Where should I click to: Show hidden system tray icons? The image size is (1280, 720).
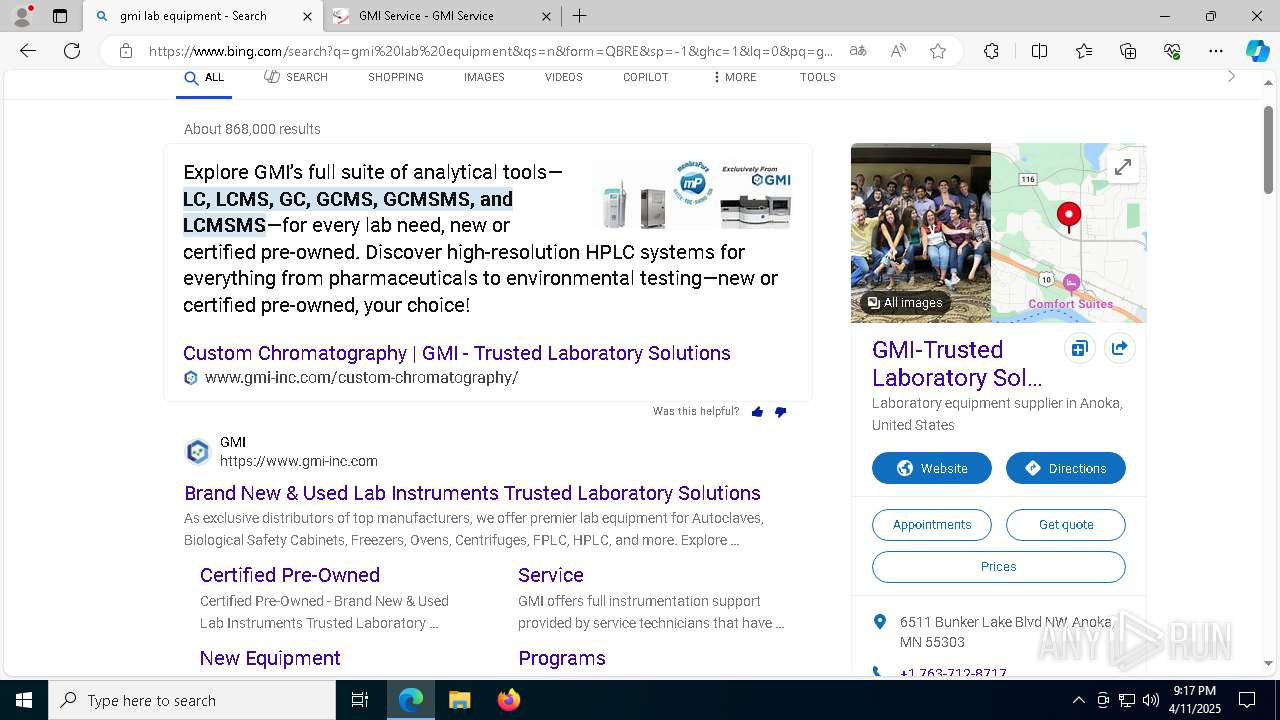pyautogui.click(x=1078, y=700)
